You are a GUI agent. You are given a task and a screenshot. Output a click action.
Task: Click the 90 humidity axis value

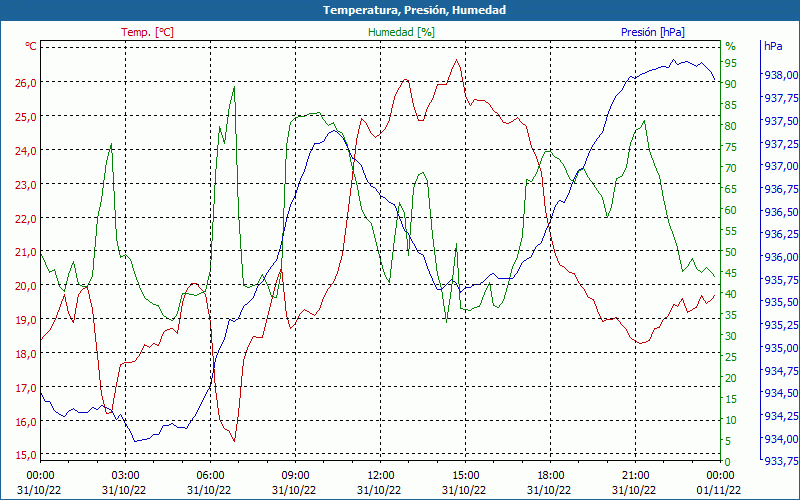click(731, 84)
